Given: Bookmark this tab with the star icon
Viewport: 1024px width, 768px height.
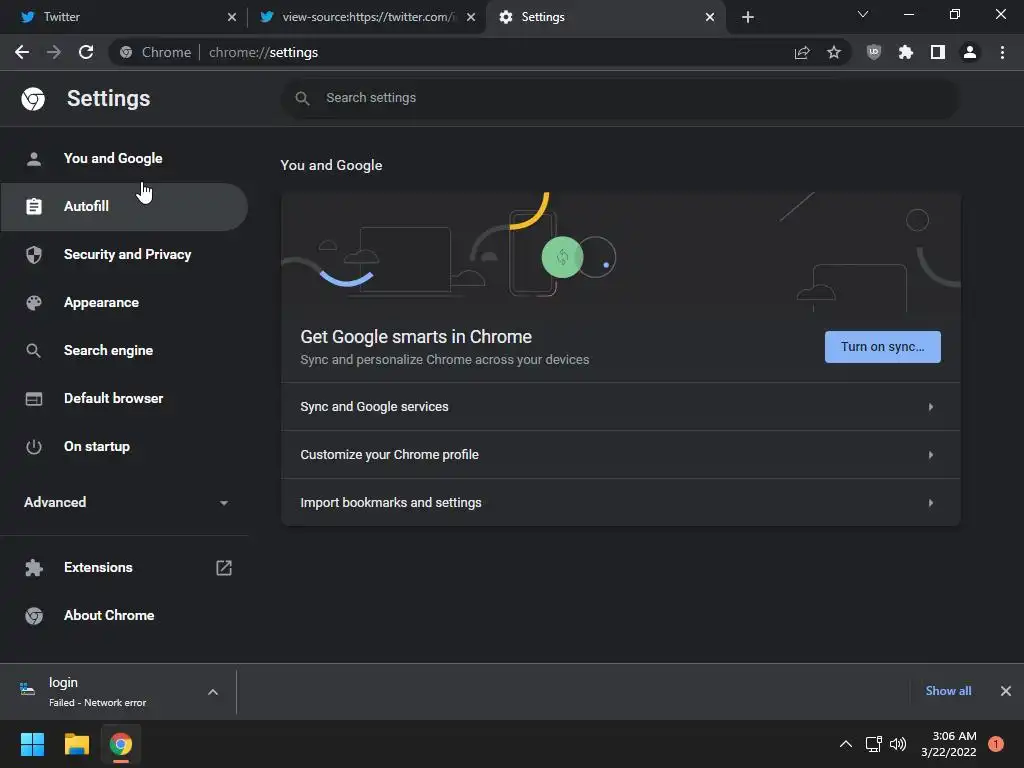Looking at the screenshot, I should tap(834, 52).
